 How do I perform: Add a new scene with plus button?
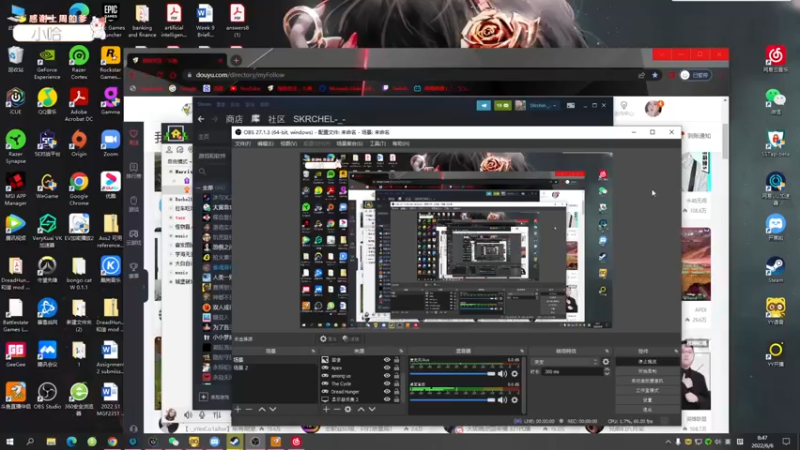click(238, 409)
